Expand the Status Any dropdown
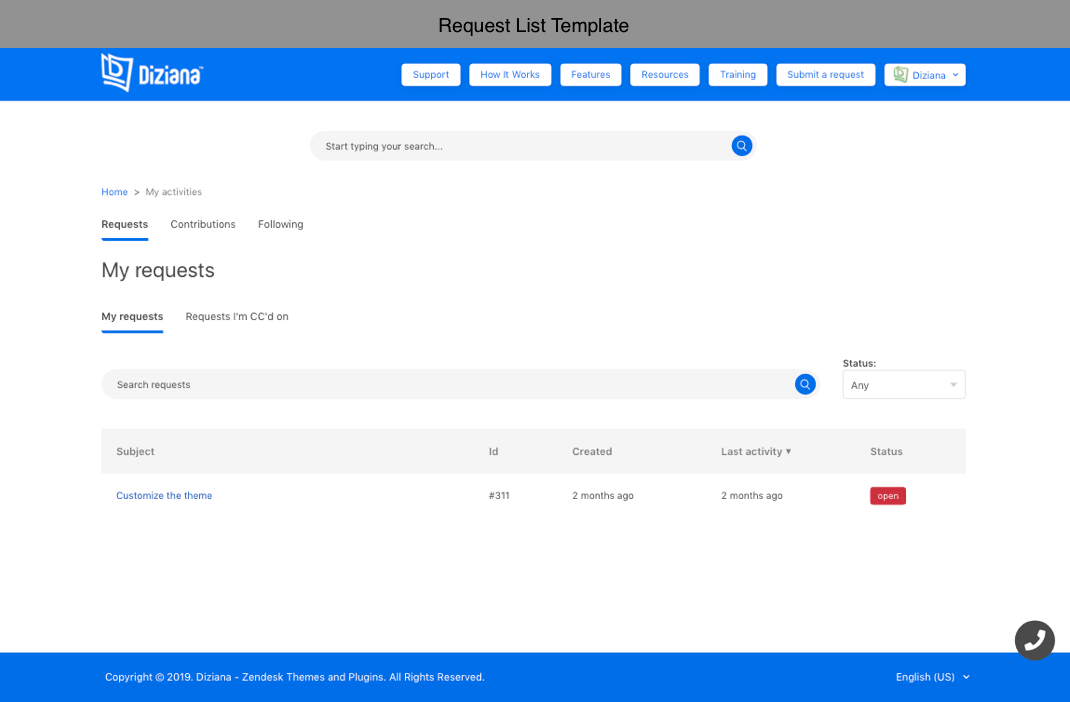The width and height of the screenshot is (1070, 702). click(903, 385)
